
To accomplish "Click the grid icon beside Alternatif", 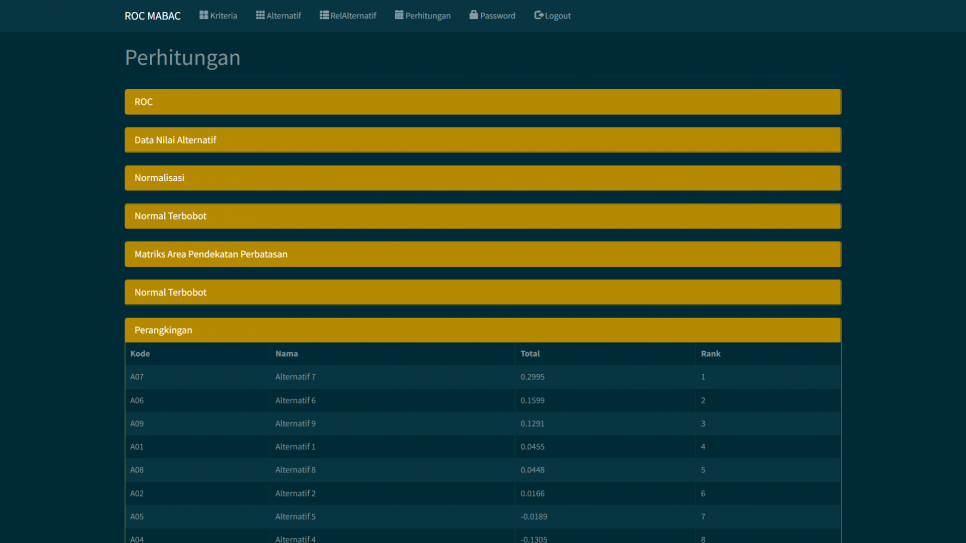I will [x=260, y=15].
